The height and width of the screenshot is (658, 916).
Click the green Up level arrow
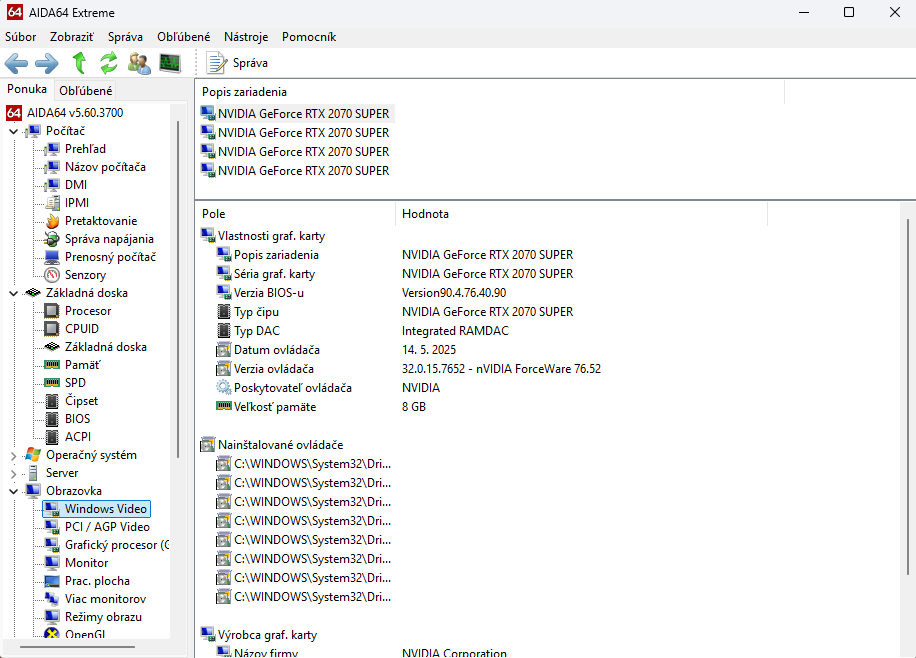pyautogui.click(x=79, y=63)
